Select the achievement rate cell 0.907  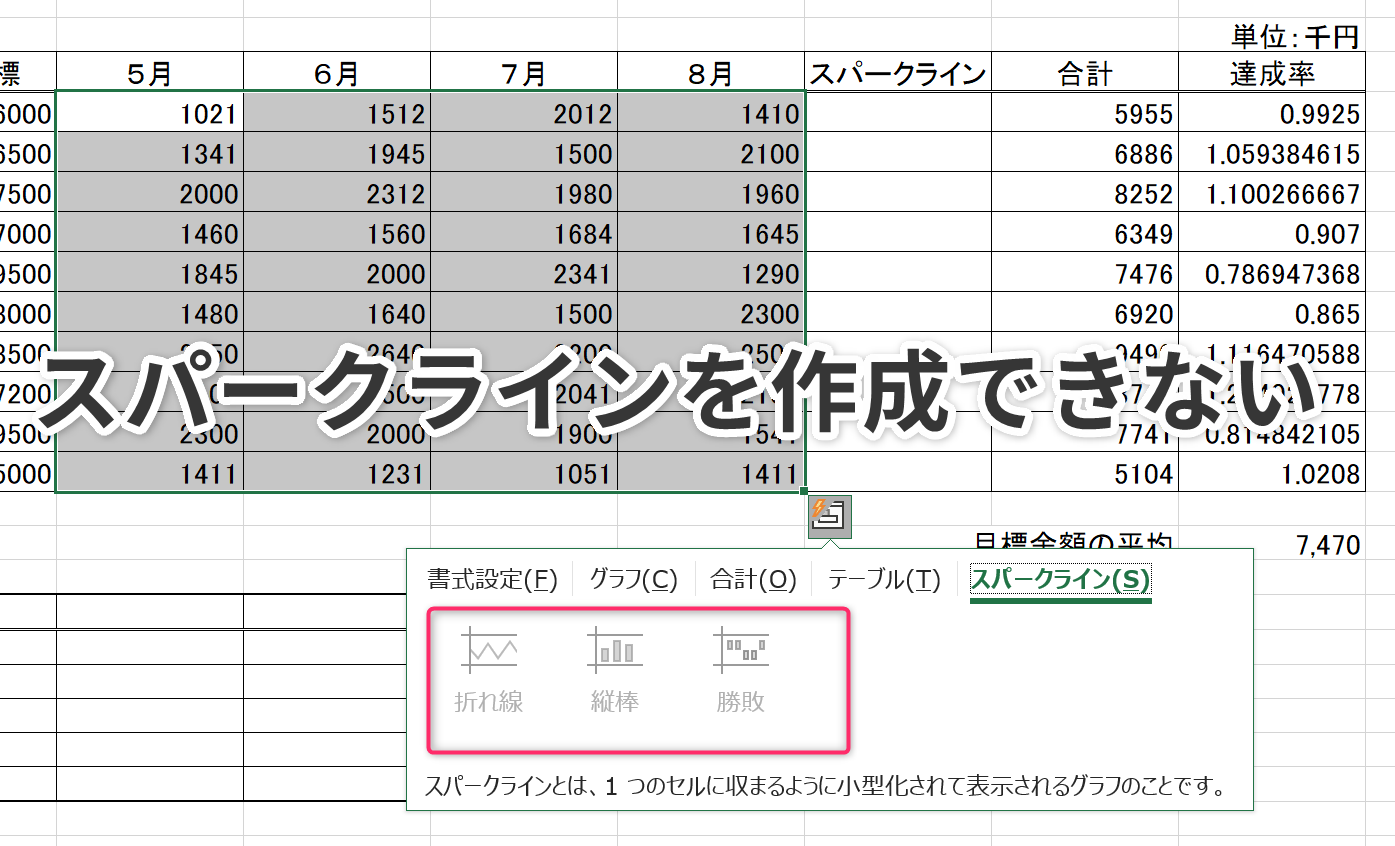pos(1272,232)
